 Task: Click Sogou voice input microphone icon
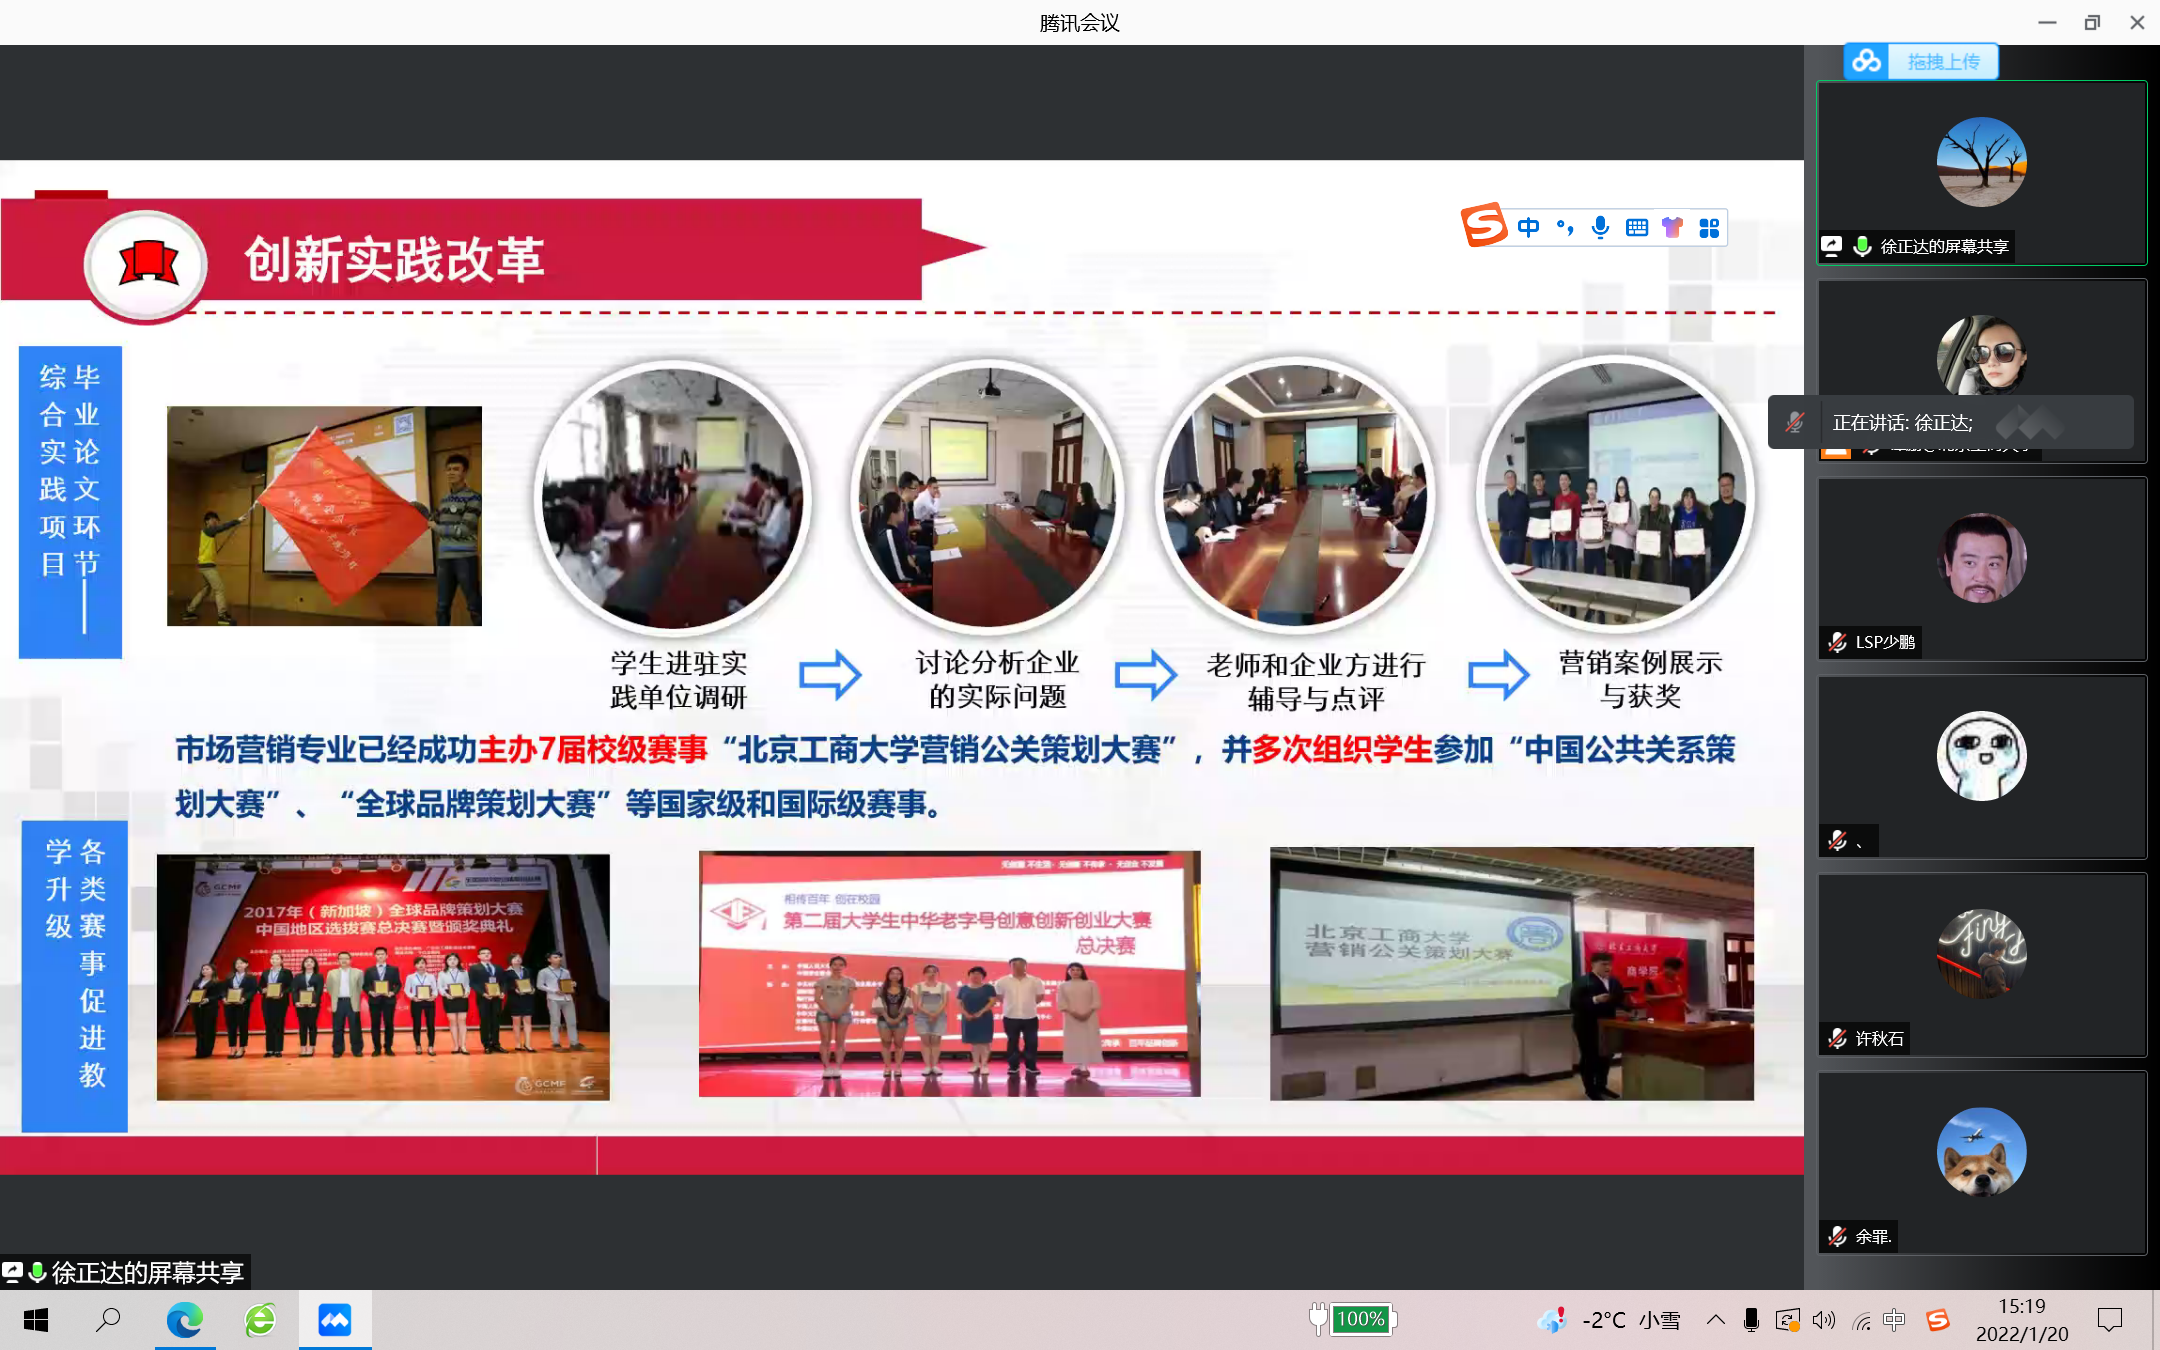pos(1601,228)
